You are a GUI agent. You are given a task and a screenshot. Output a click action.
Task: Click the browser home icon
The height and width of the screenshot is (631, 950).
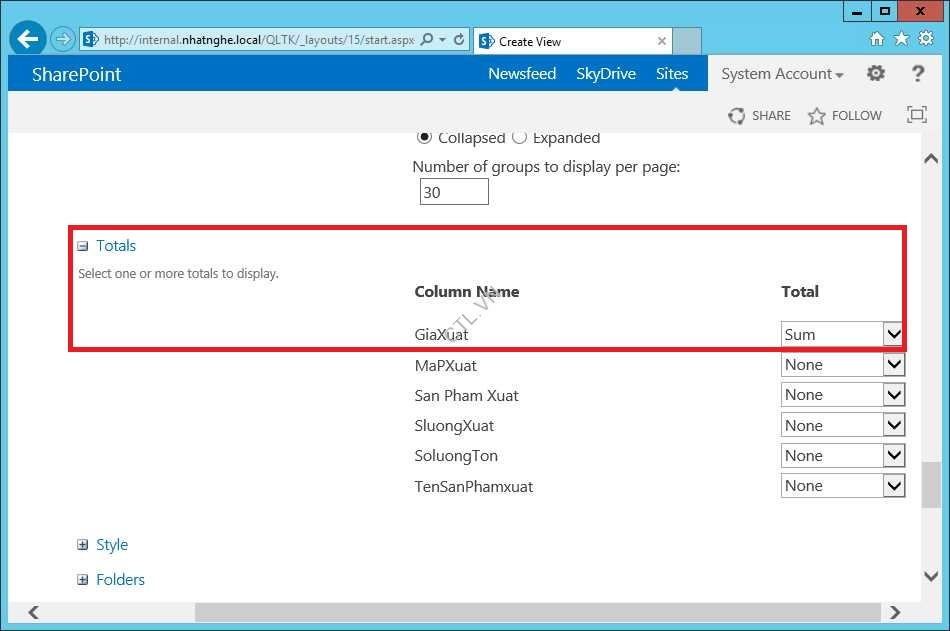click(x=877, y=39)
